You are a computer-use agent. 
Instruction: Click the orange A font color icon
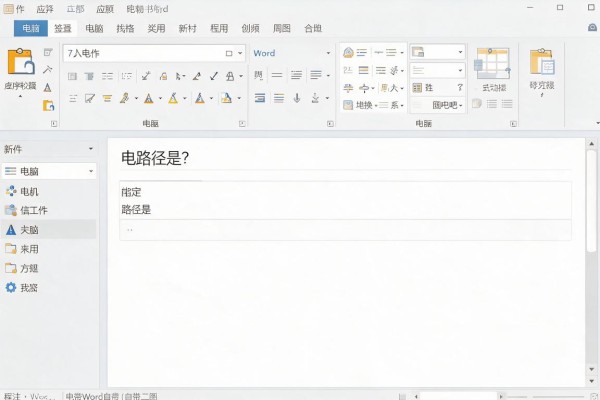pyautogui.click(x=148, y=98)
